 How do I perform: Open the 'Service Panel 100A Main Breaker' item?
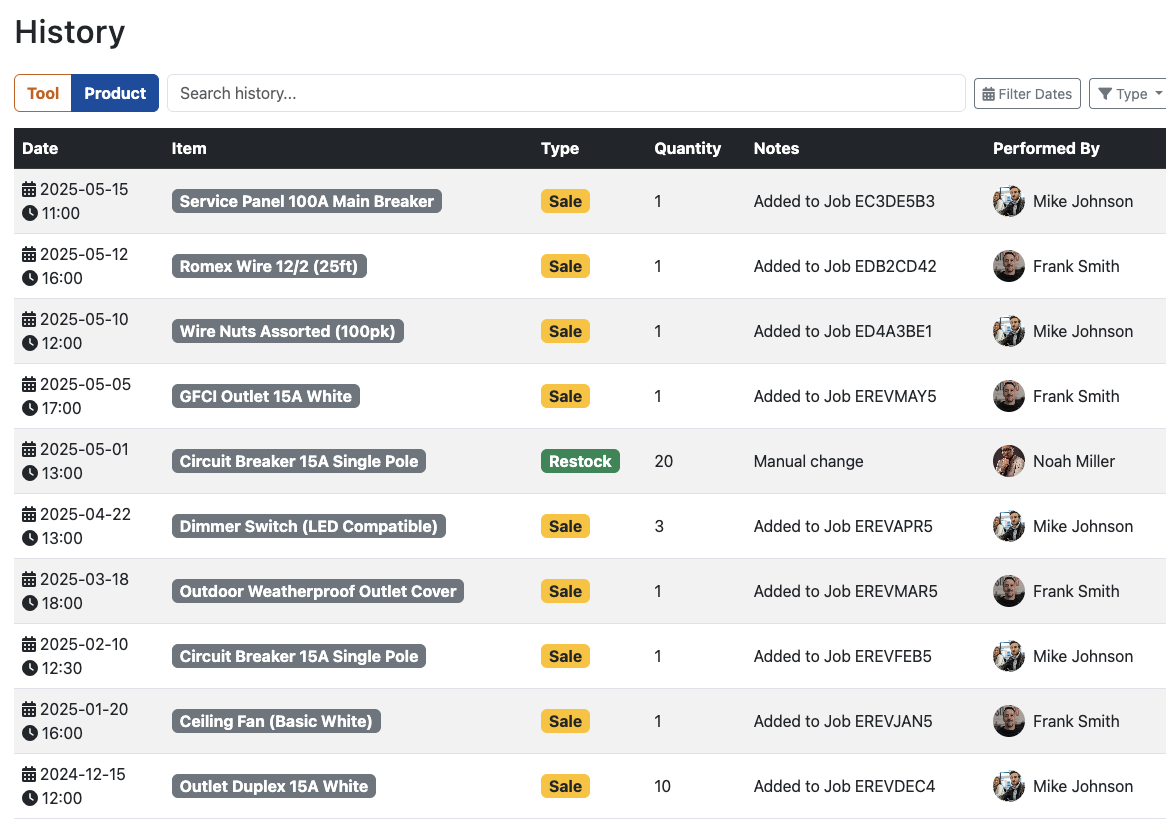click(x=306, y=201)
